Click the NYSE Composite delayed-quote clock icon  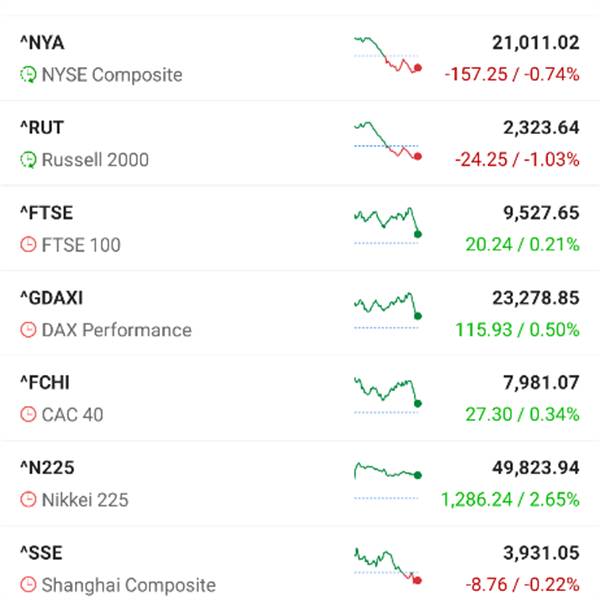coord(28,75)
